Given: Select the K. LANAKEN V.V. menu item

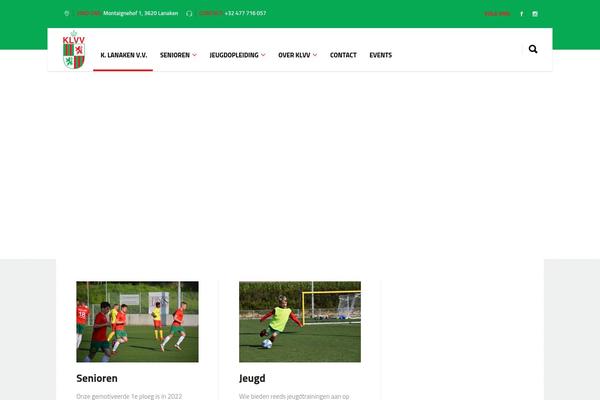Looking at the screenshot, I should 124,55.
